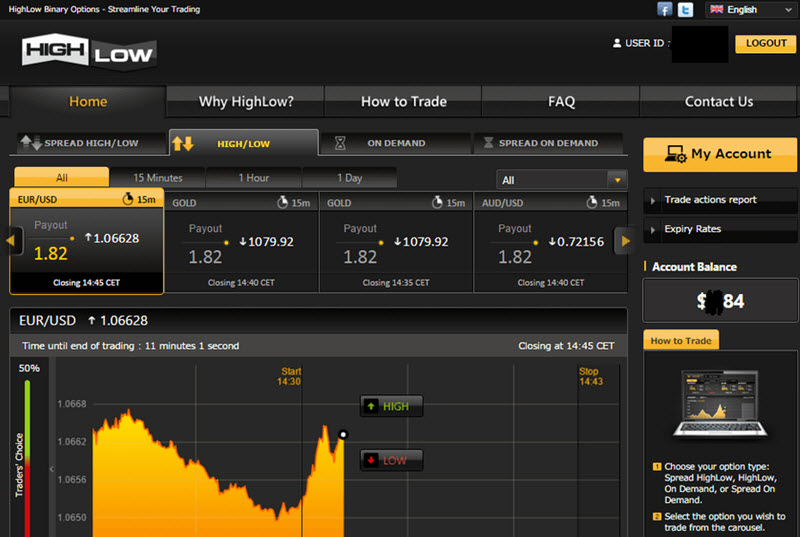Screen dimensions: 800x537
Task: Select the EUR/USD 15m option card
Action: pos(87,241)
